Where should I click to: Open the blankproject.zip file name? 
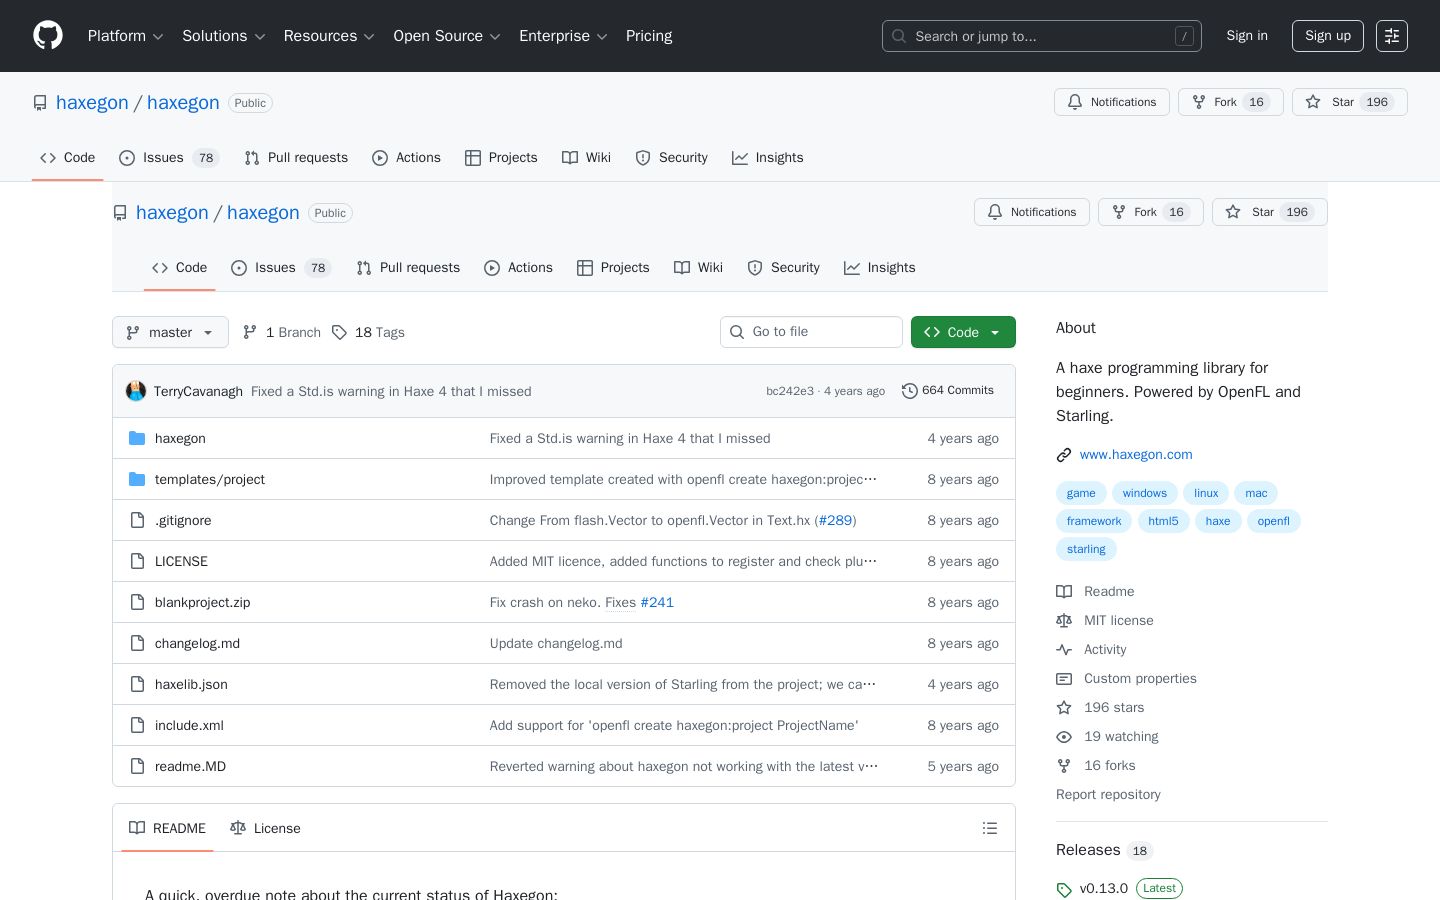203,602
